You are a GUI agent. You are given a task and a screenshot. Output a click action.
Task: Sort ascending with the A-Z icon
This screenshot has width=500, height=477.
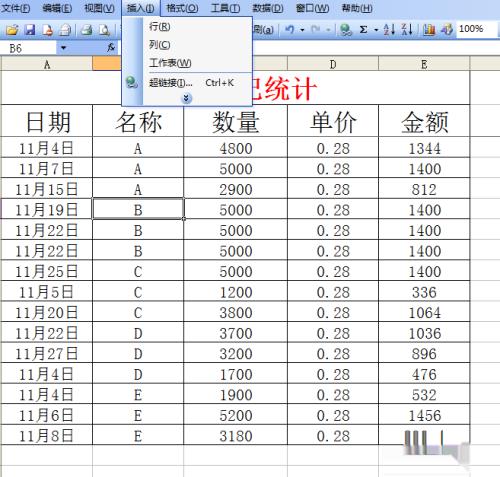click(389, 30)
